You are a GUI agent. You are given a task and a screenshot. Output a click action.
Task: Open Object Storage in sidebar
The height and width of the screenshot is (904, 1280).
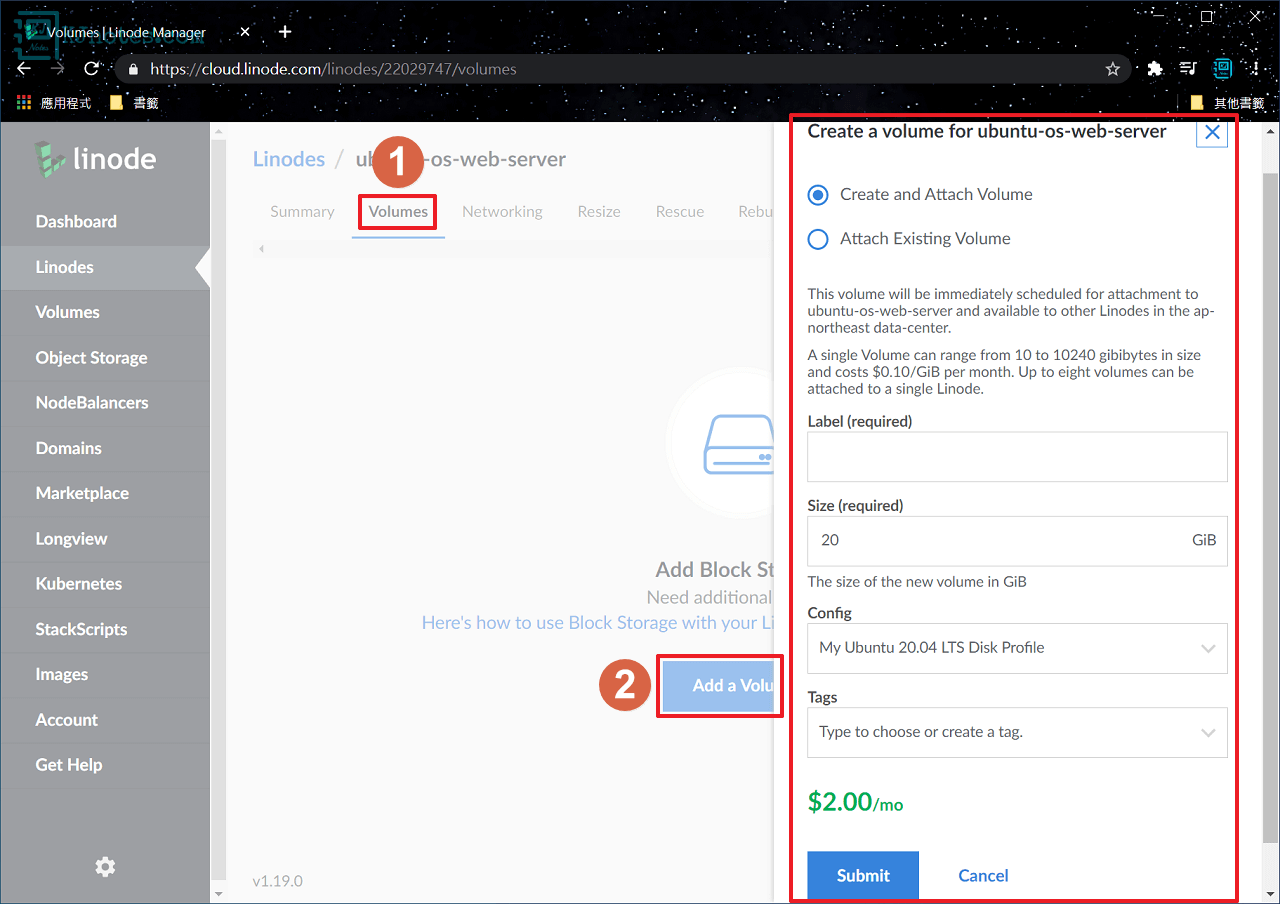[x=91, y=357]
